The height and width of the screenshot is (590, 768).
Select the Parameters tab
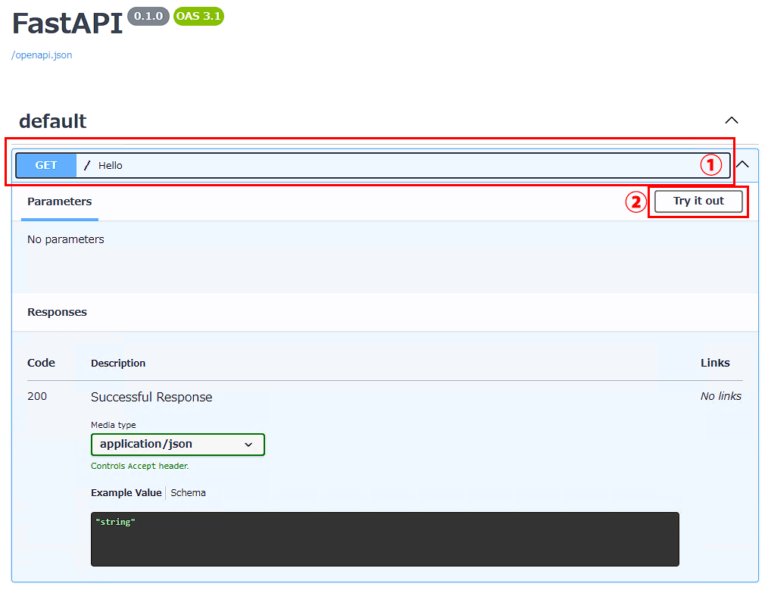(59, 202)
